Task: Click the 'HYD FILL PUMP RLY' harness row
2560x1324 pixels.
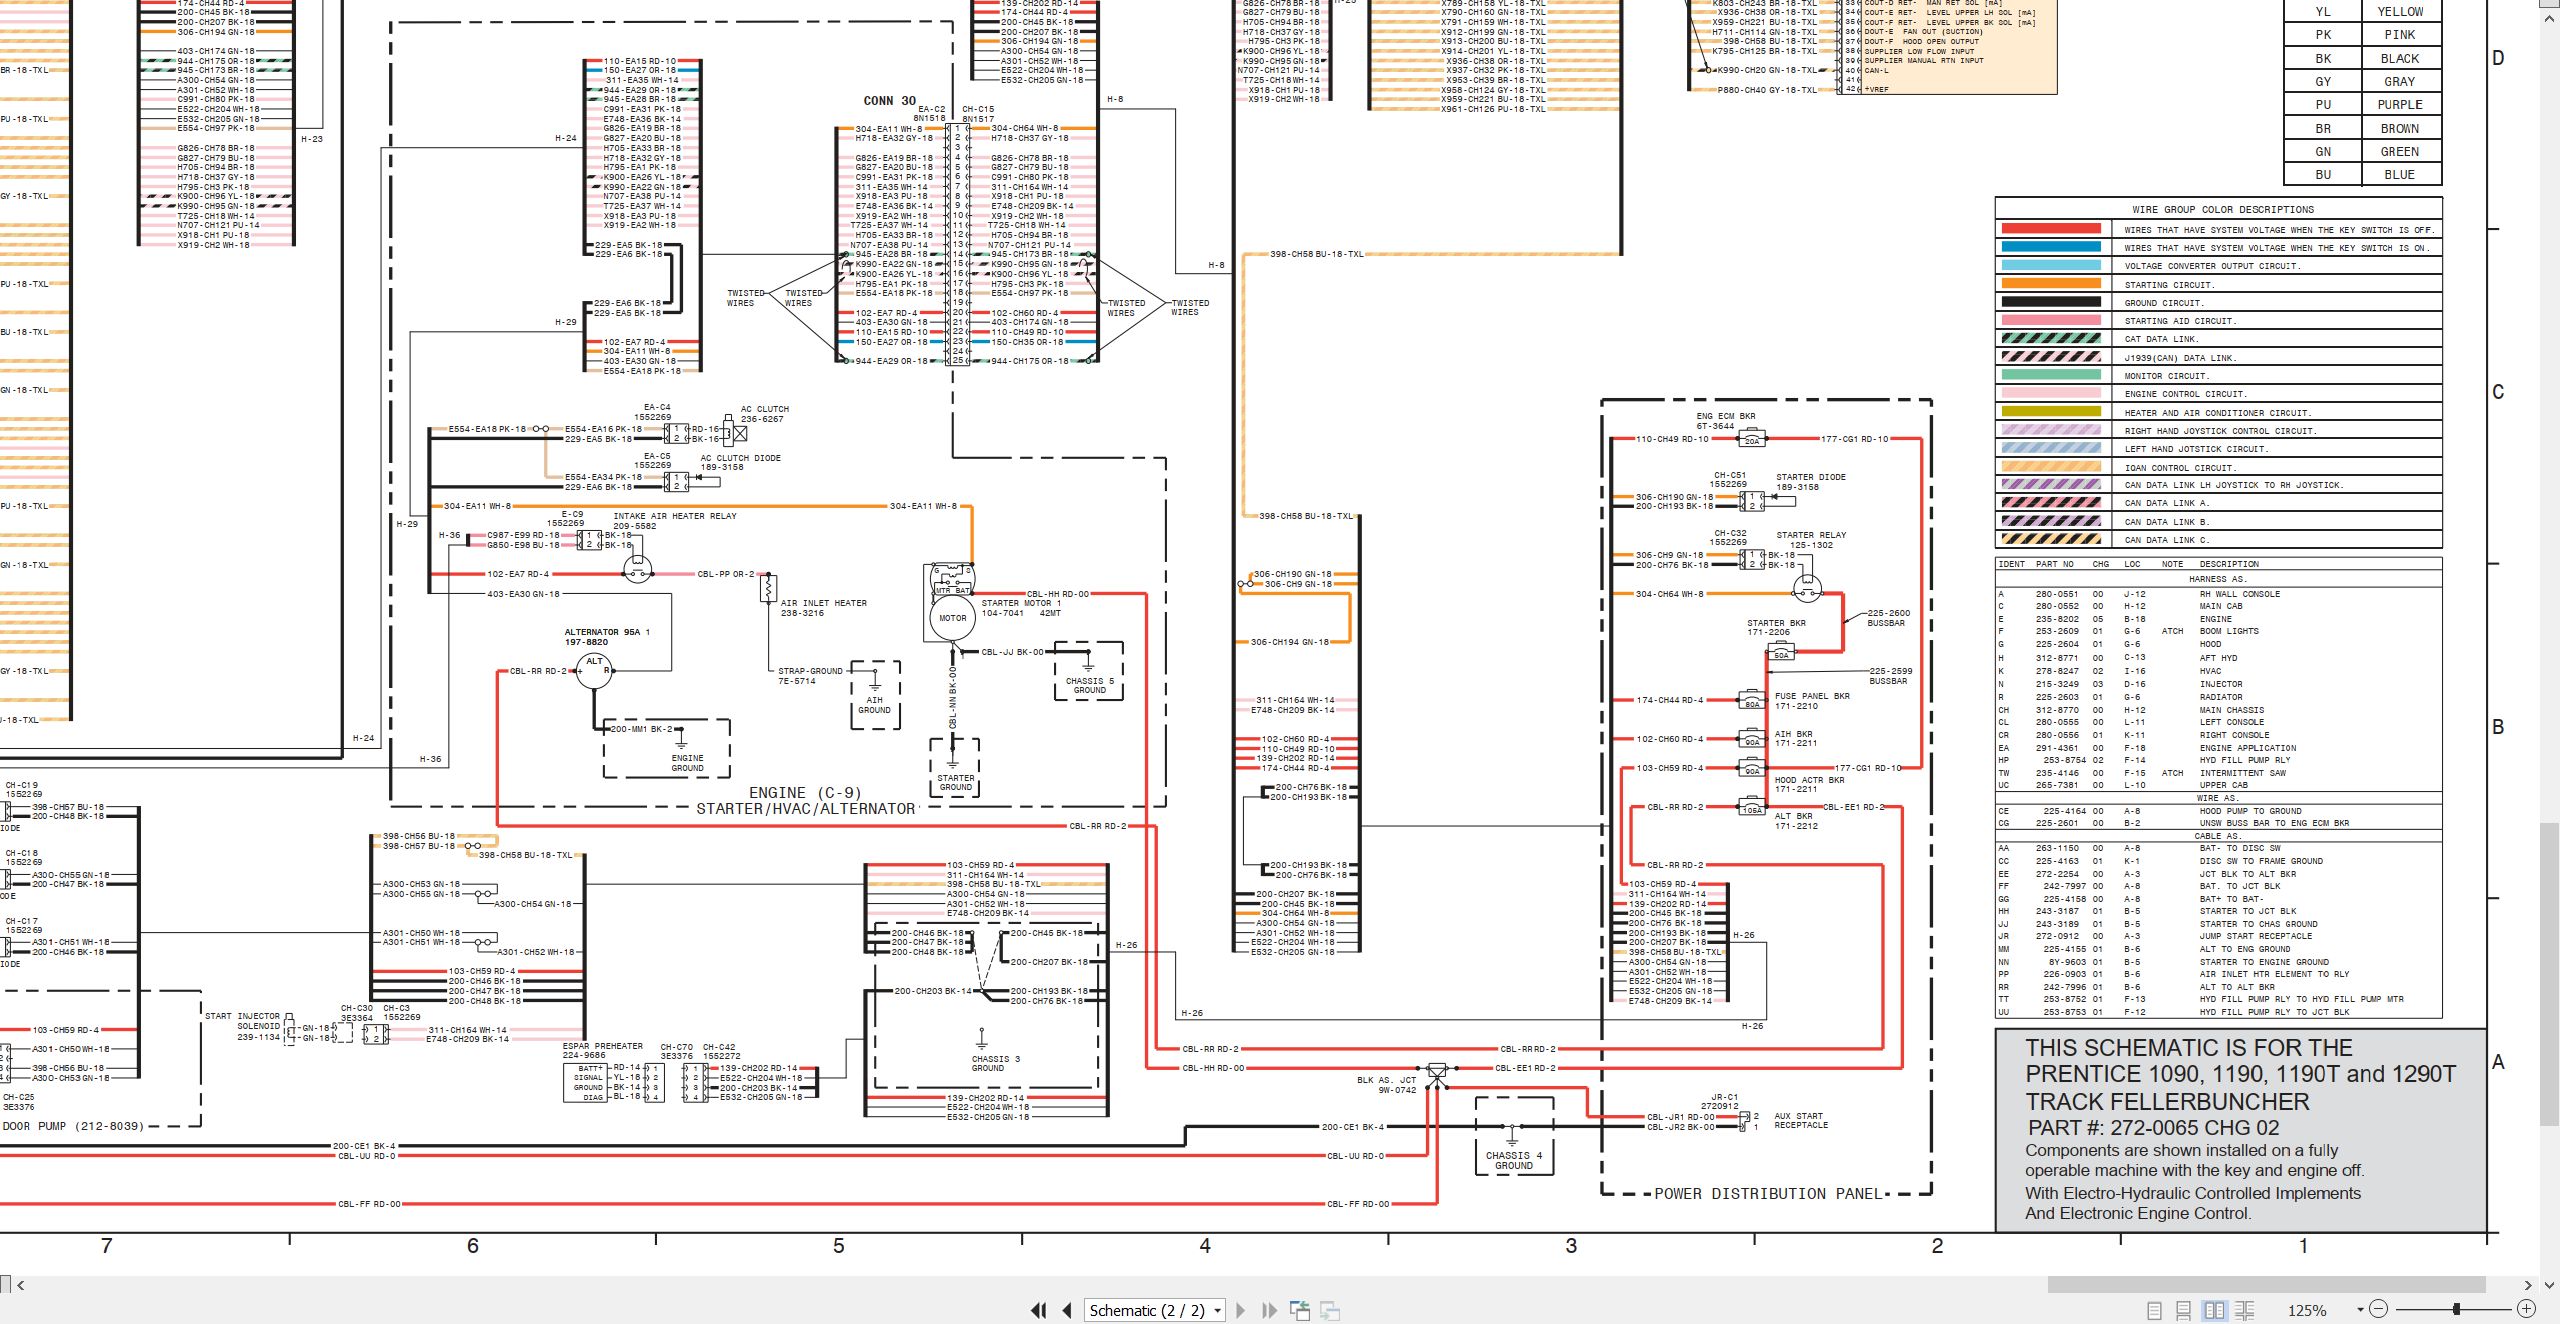Action: [2218, 760]
